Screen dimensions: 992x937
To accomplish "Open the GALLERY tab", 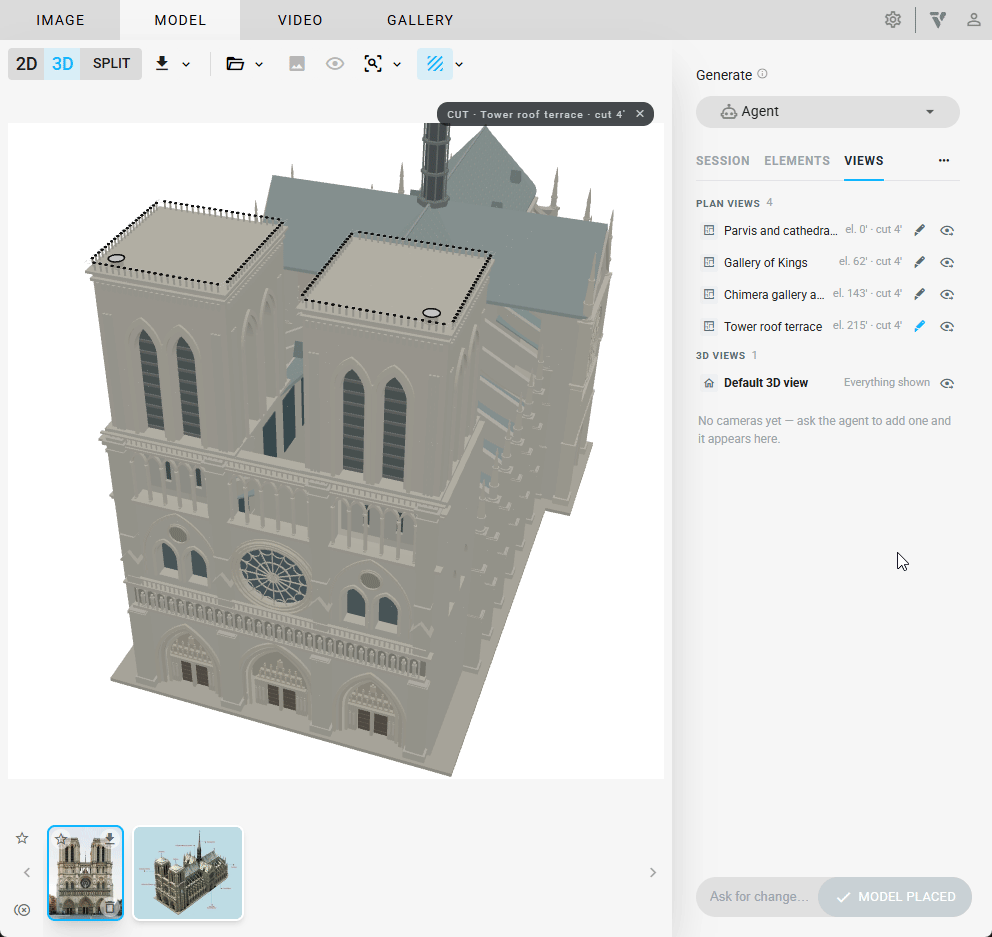I will [x=420, y=20].
